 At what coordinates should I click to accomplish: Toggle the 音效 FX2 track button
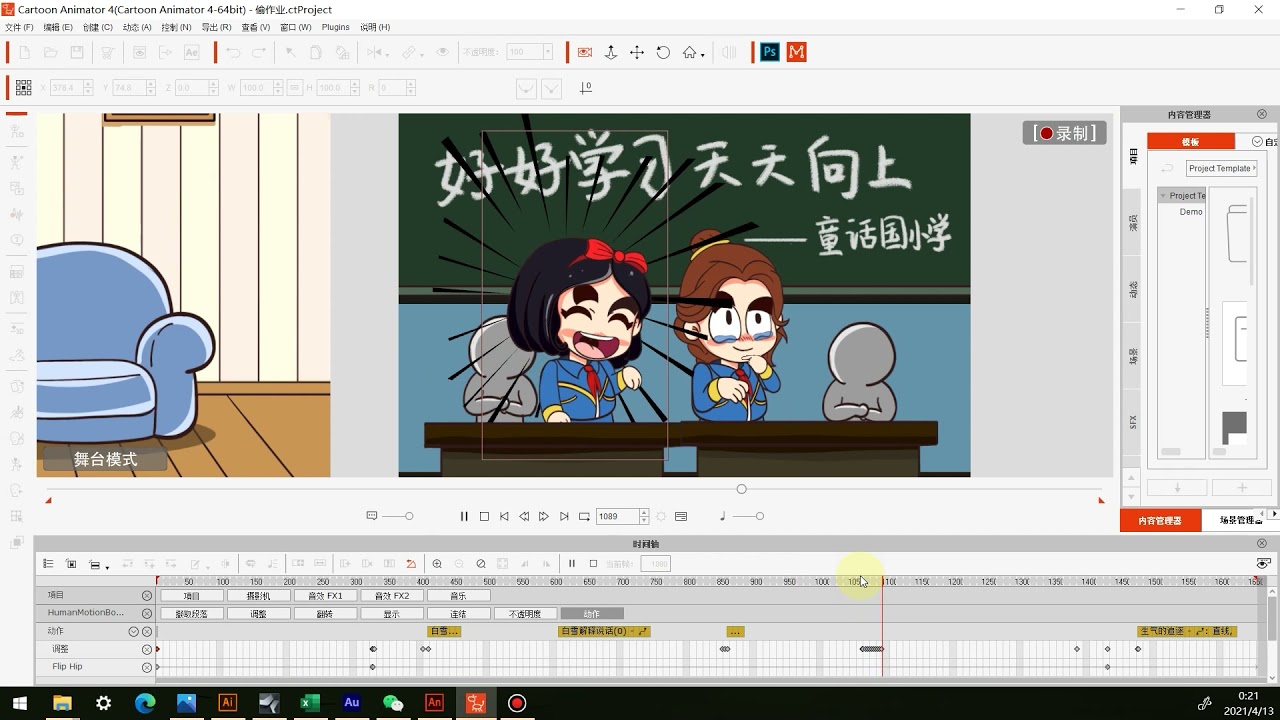392,596
